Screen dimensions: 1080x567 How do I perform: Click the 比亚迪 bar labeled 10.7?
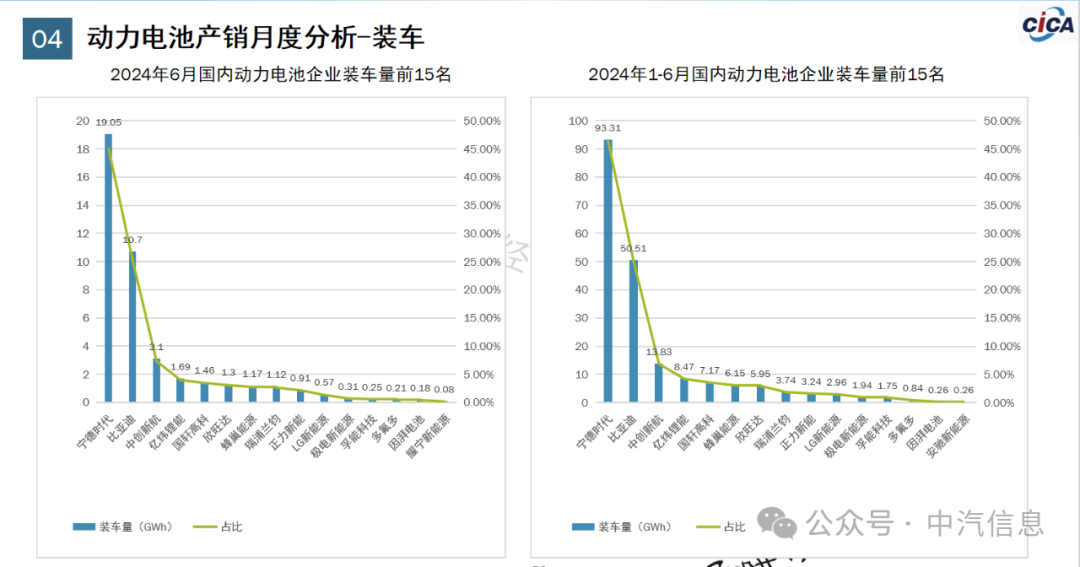click(x=132, y=327)
